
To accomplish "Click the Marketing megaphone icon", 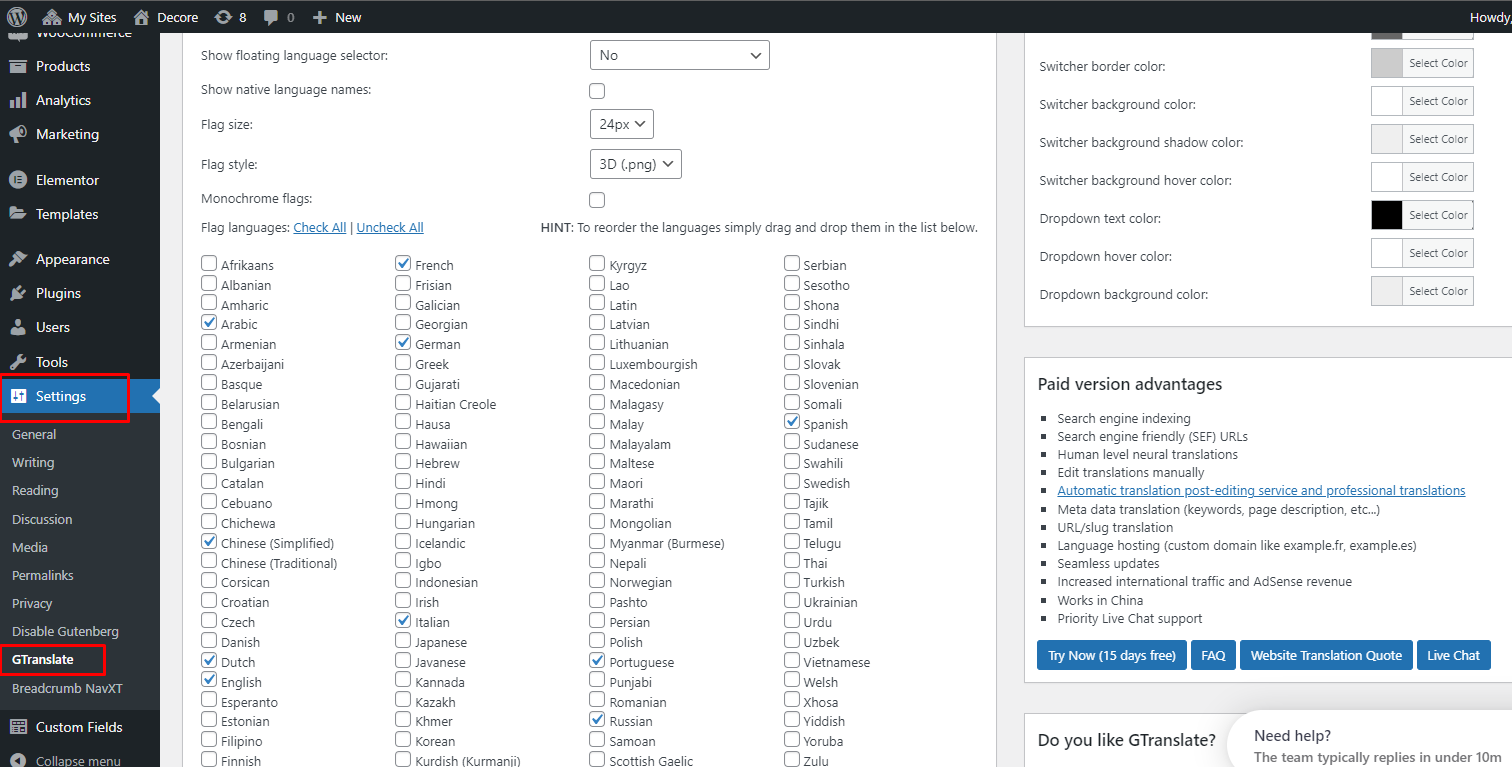I will [x=18, y=134].
